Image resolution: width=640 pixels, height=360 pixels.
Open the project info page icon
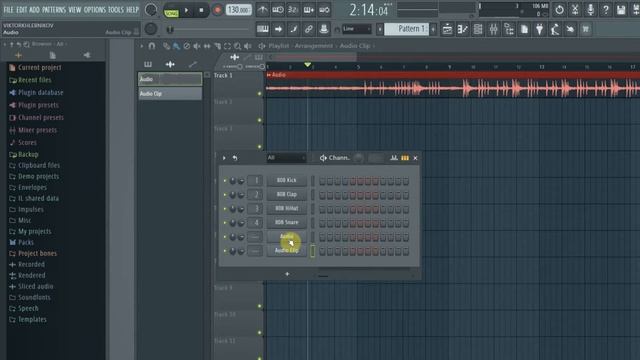pyautogui.click(x=524, y=29)
